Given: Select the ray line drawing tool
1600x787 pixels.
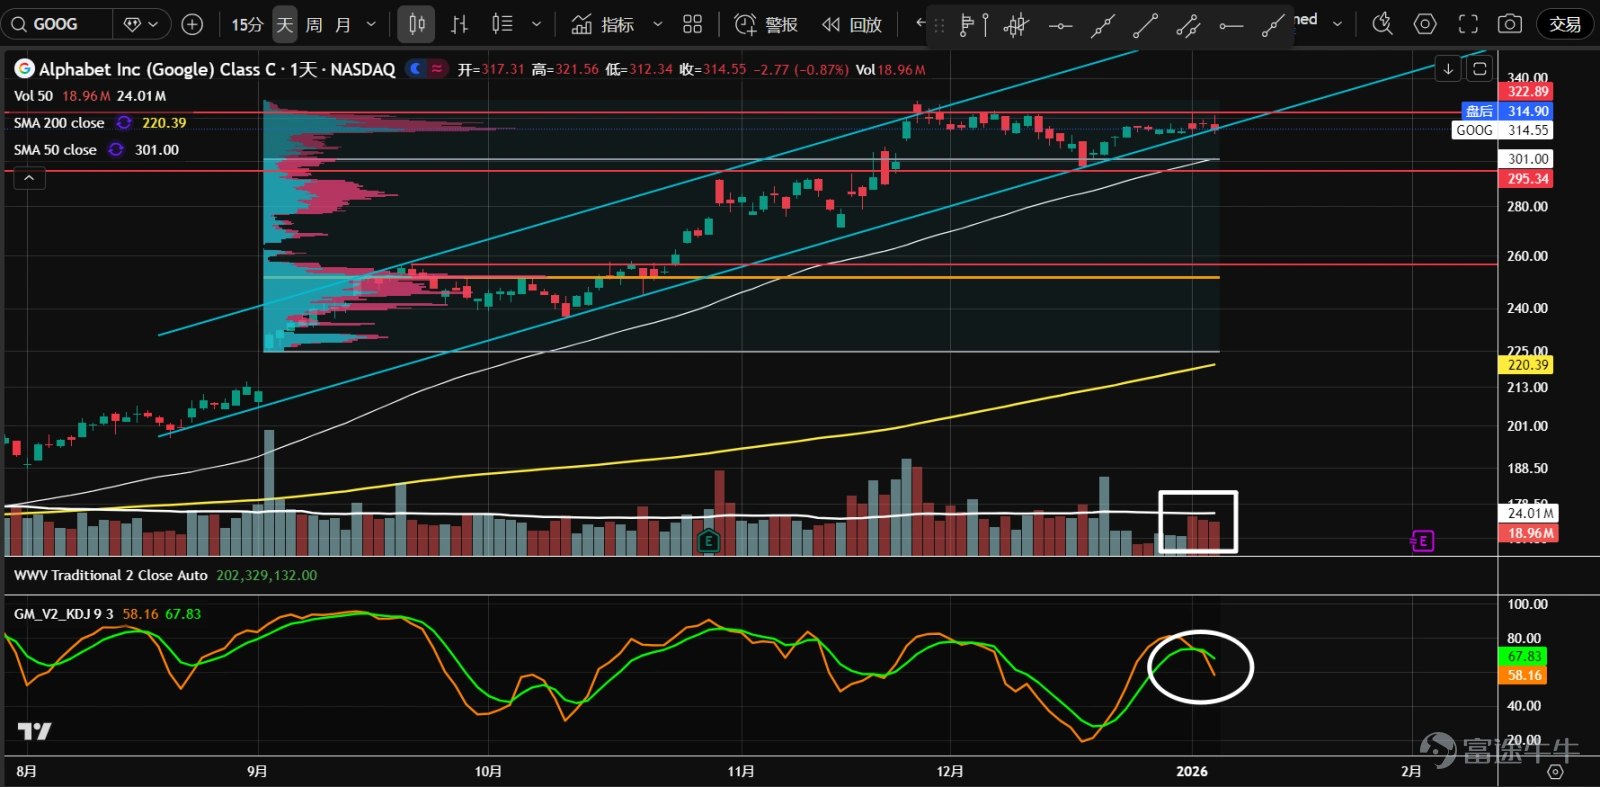Looking at the screenshot, I should point(1272,25).
